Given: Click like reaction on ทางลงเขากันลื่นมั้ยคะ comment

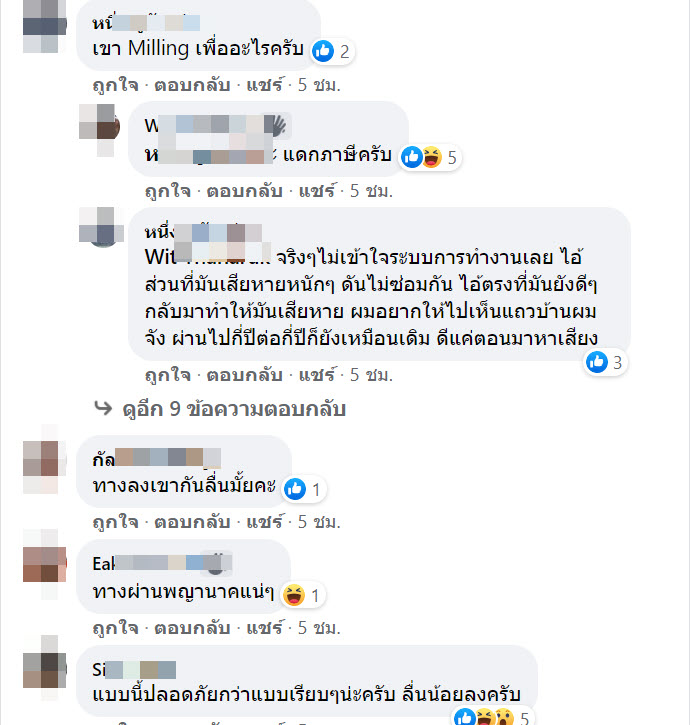Looking at the screenshot, I should (295, 489).
